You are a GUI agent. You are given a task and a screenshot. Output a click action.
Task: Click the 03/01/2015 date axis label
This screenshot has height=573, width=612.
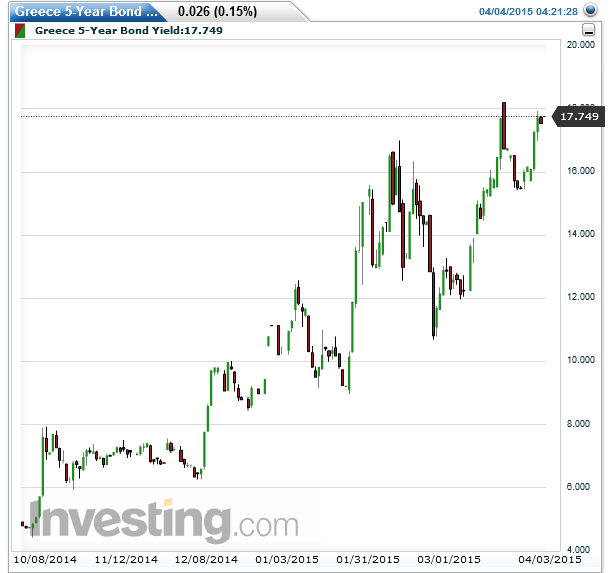[x=449, y=560]
